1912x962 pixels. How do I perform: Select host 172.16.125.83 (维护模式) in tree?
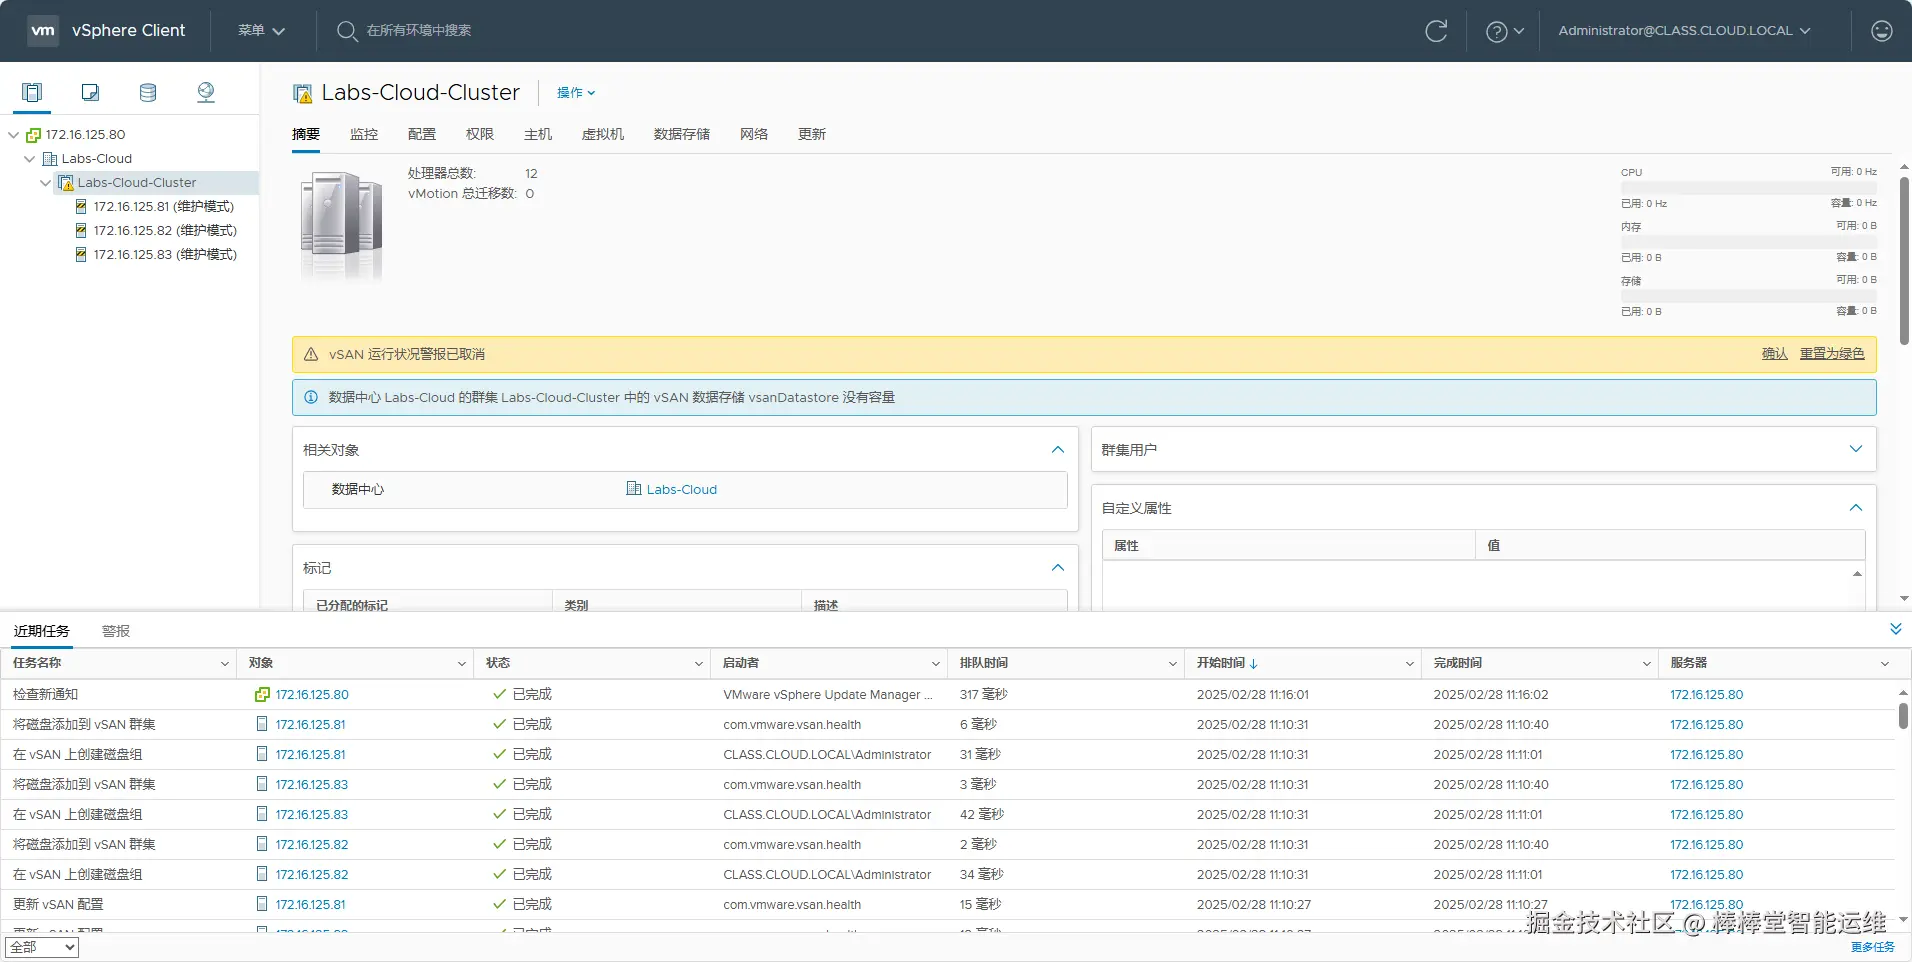pos(165,254)
